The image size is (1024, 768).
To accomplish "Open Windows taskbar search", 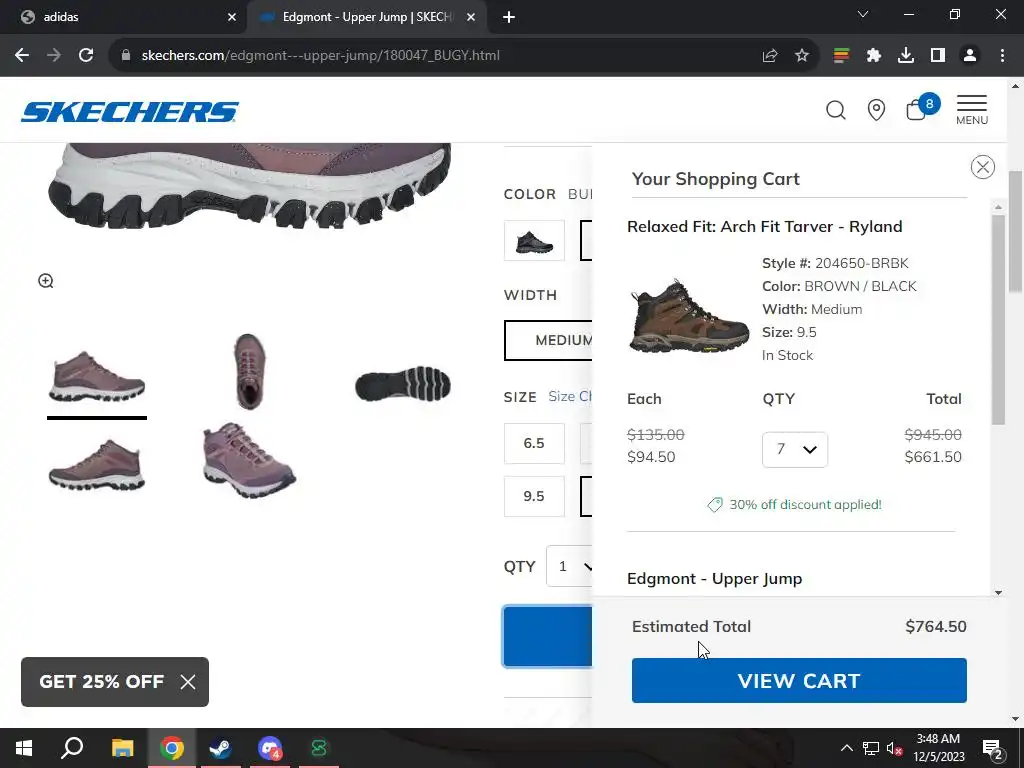I will pos(72,748).
